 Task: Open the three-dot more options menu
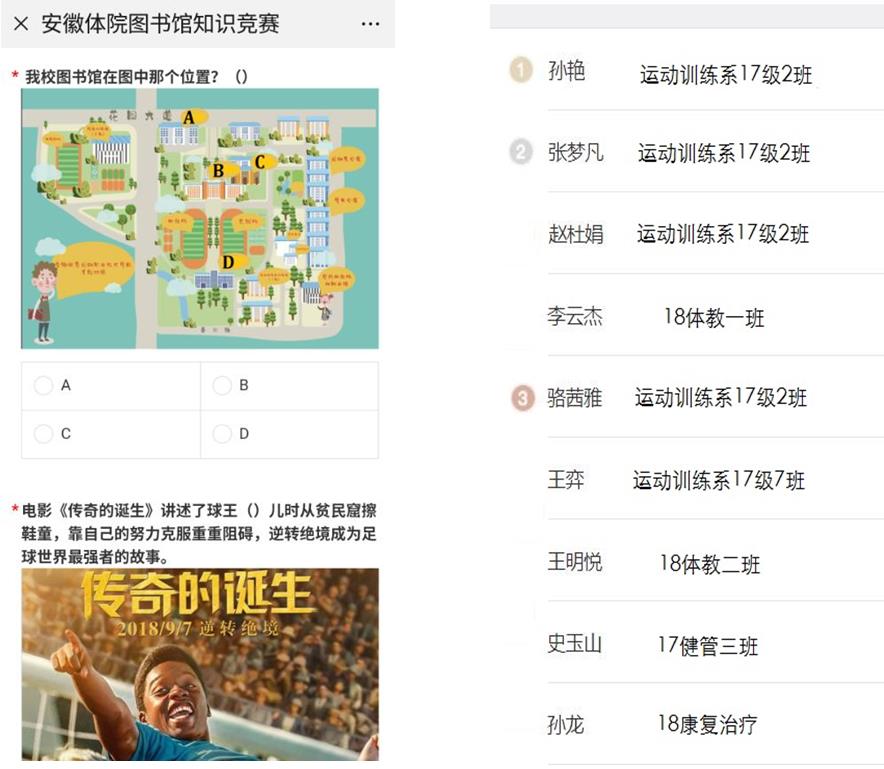(x=370, y=24)
